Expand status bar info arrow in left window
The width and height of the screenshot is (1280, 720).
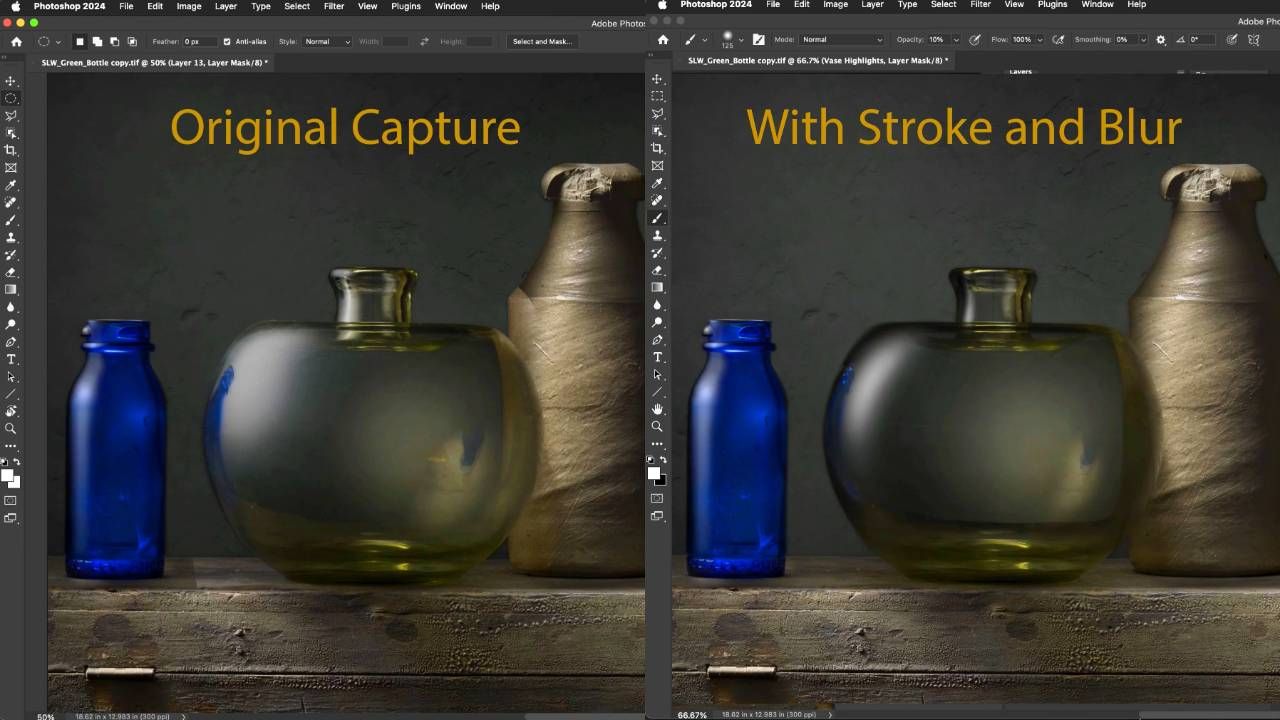pos(183,716)
